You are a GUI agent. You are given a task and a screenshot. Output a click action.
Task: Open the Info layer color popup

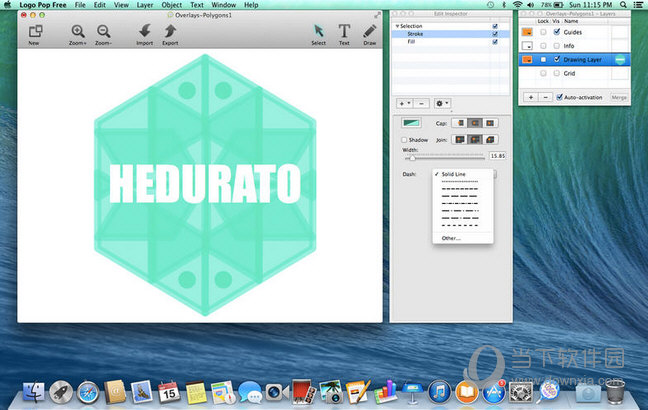pos(527,46)
